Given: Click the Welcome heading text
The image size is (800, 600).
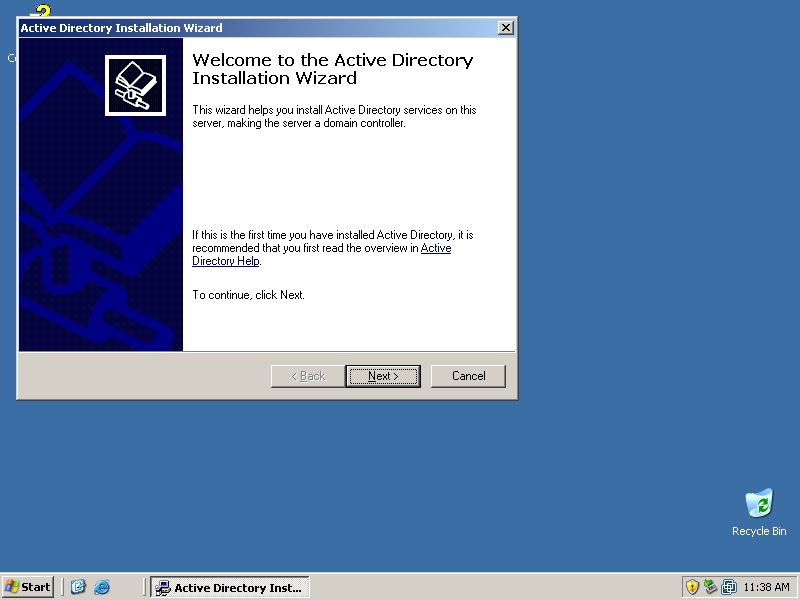Looking at the screenshot, I should coord(333,69).
